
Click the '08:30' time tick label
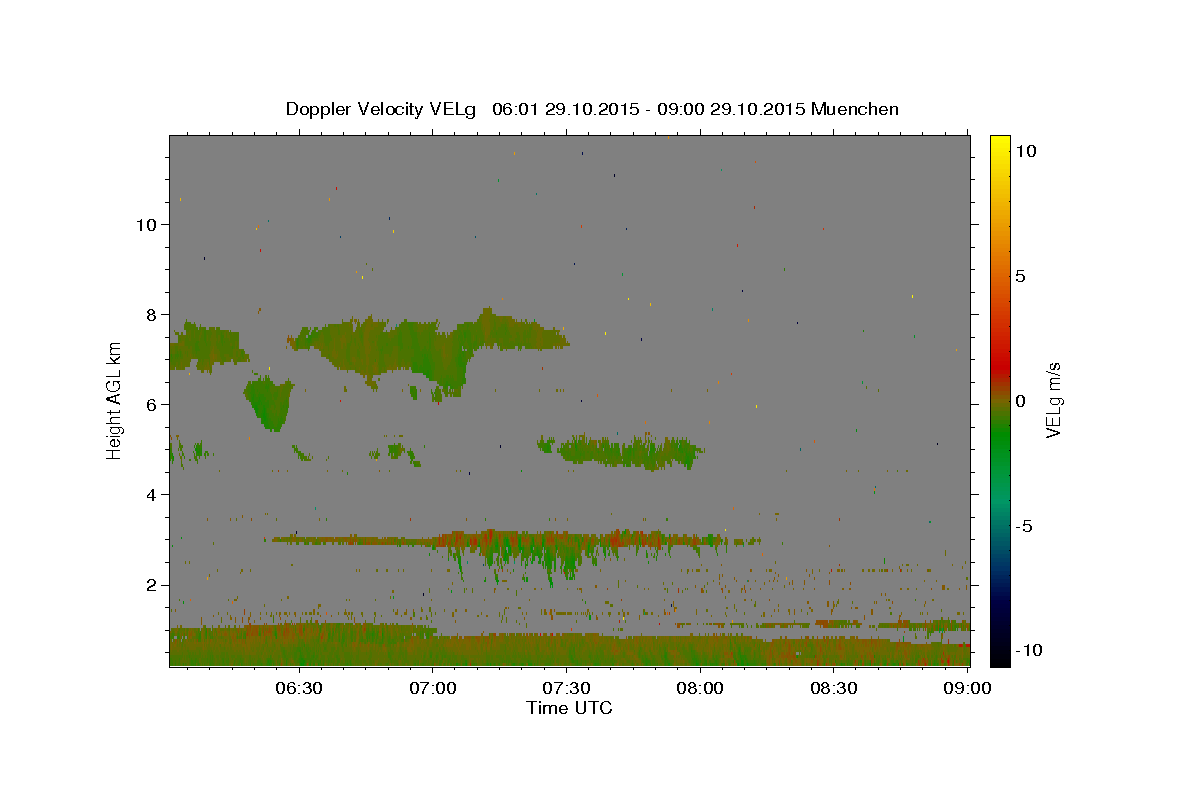834,689
